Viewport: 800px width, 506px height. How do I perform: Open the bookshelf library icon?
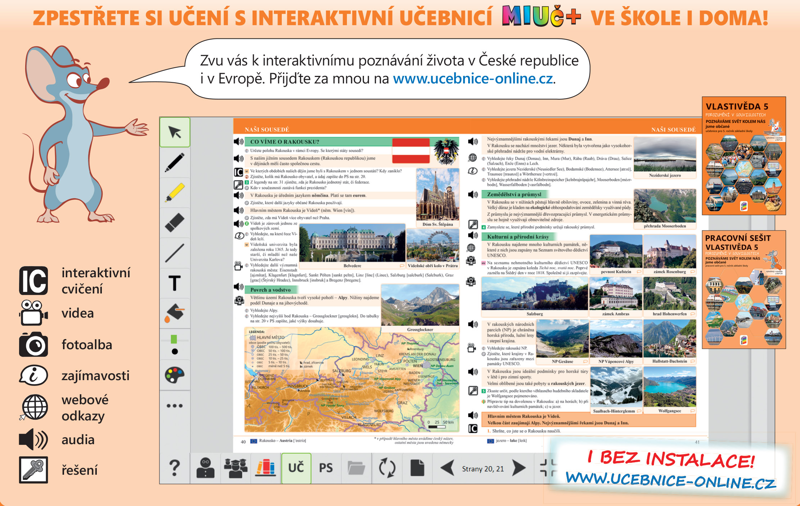click(265, 468)
